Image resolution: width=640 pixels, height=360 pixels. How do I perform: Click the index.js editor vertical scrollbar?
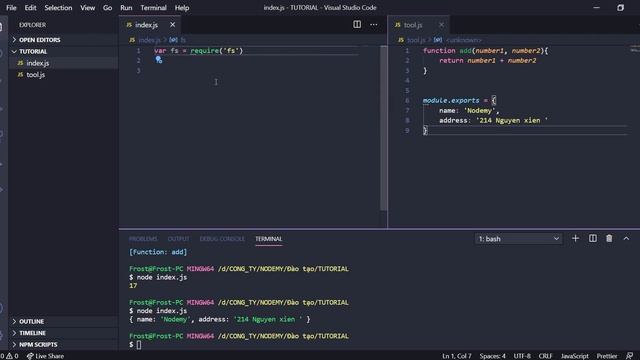click(383, 127)
